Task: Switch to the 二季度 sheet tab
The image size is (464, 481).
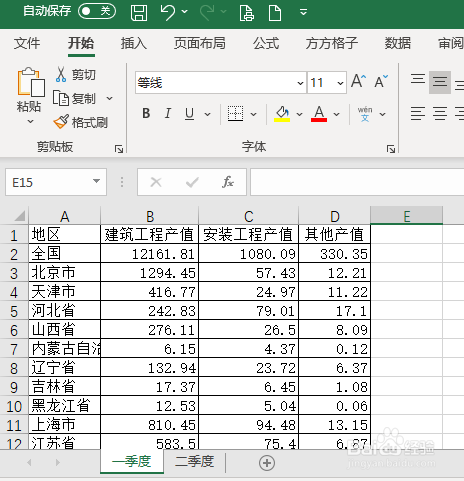Action: [x=194, y=462]
